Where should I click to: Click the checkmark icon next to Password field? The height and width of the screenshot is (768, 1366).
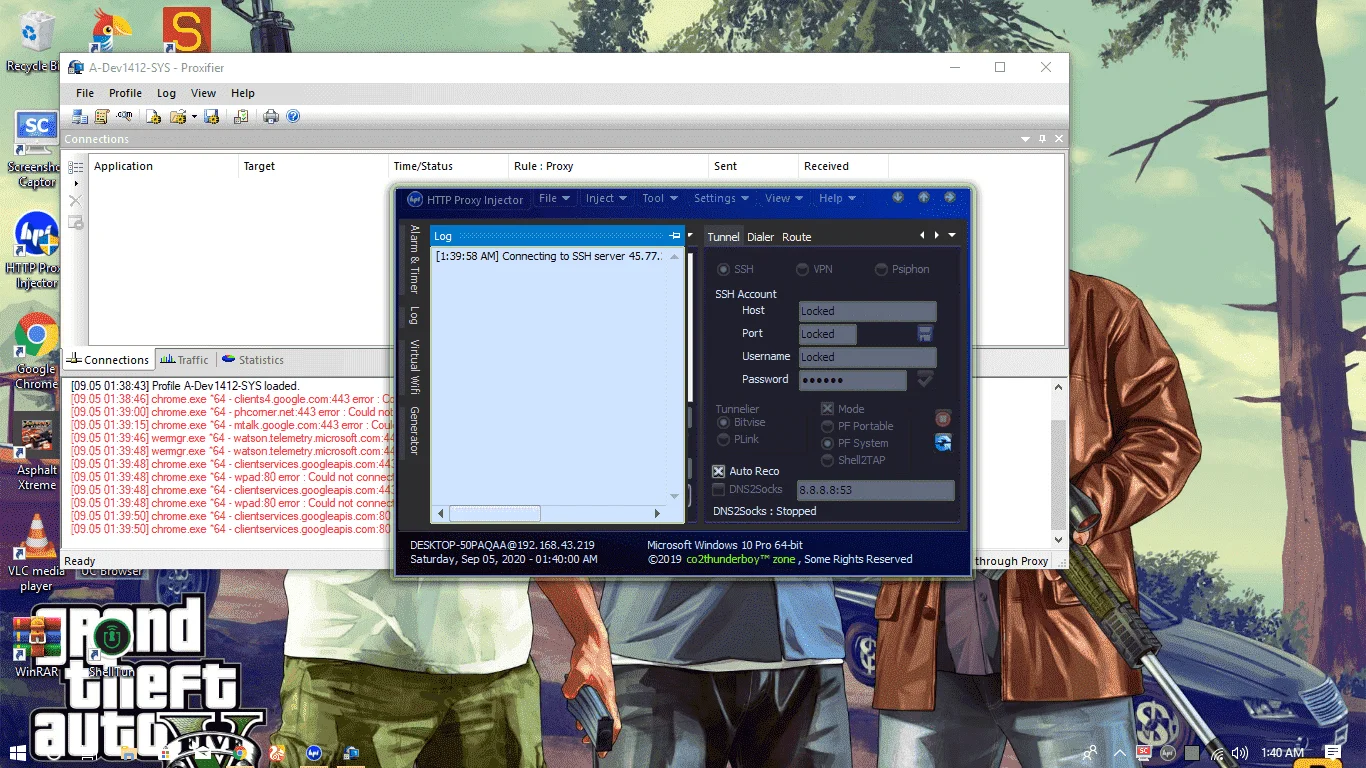pos(925,379)
